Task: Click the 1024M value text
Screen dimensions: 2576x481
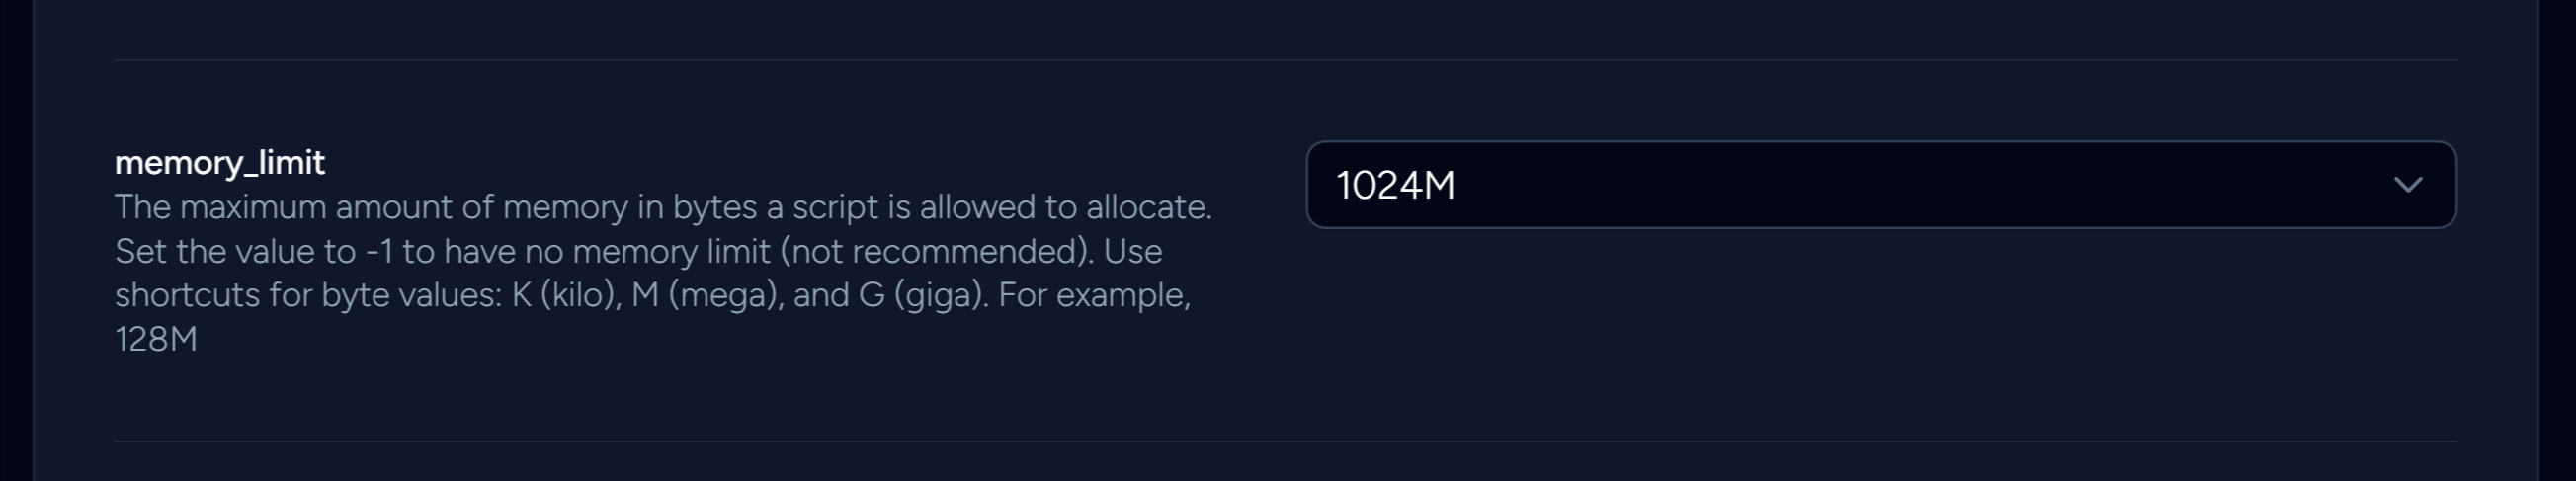Action: tap(1395, 186)
